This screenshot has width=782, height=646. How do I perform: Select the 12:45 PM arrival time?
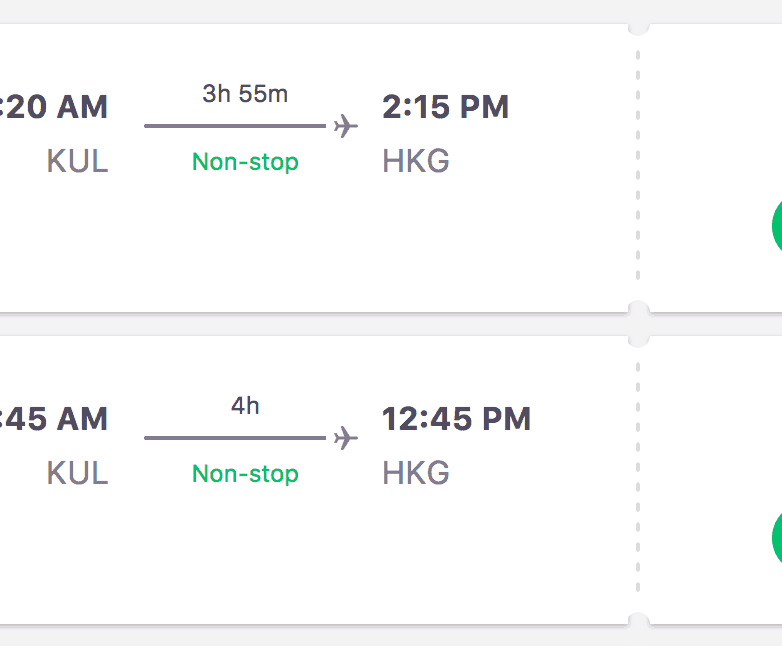pos(456,419)
